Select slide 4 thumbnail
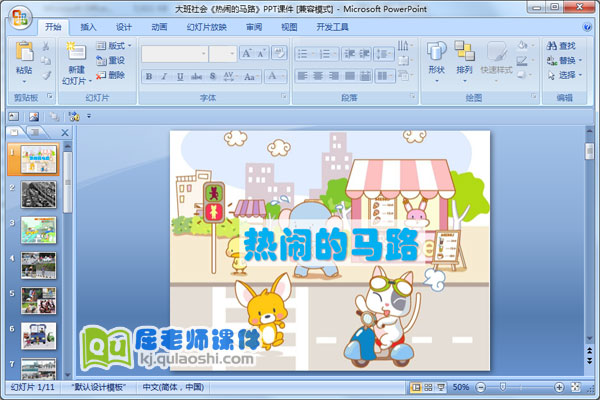Screen dimensions: 600x400 (x=38, y=265)
